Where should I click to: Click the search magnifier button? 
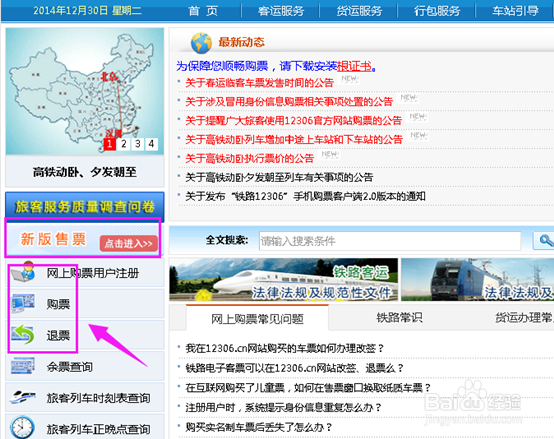point(544,241)
